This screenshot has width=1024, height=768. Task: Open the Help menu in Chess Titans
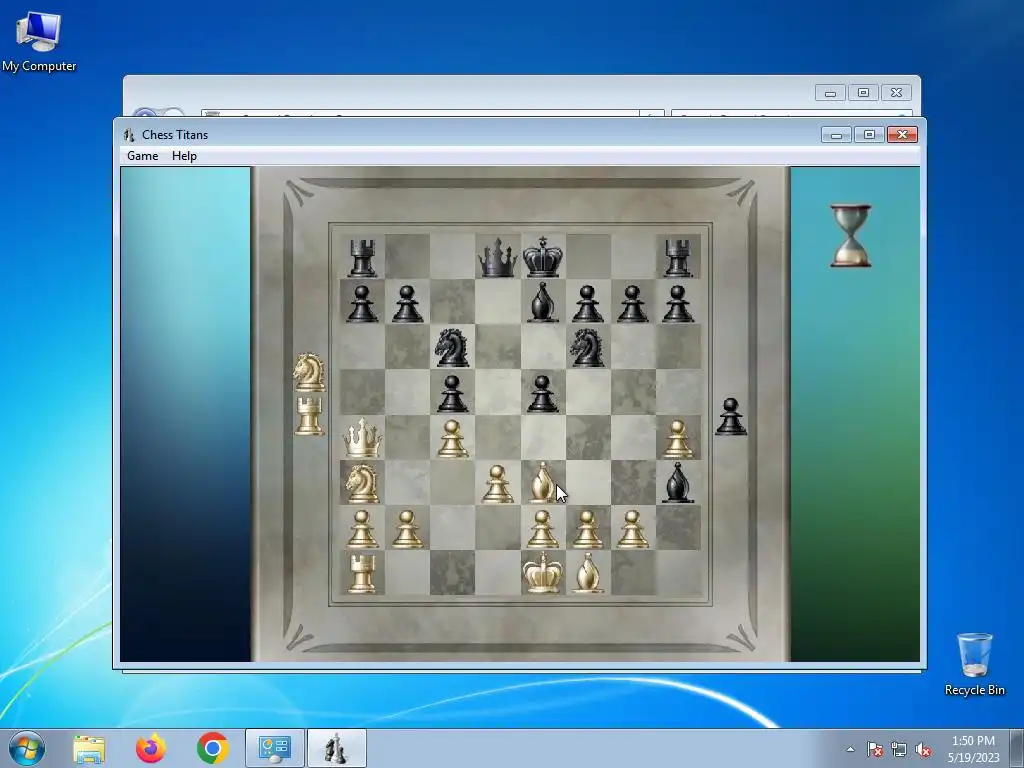tap(184, 156)
